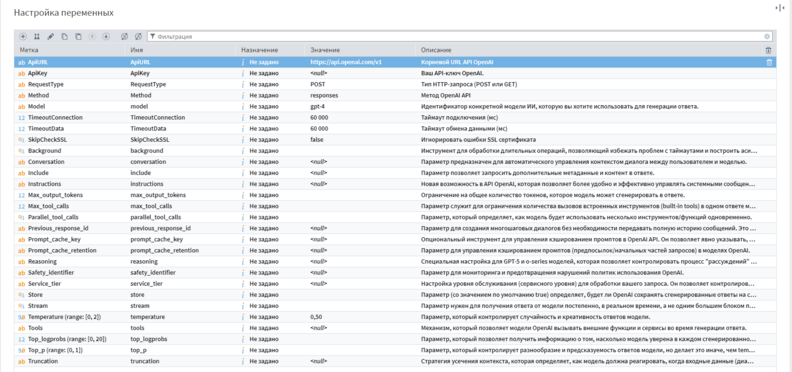Sort by the Назначение column header
The height and width of the screenshot is (372, 792).
point(260,51)
